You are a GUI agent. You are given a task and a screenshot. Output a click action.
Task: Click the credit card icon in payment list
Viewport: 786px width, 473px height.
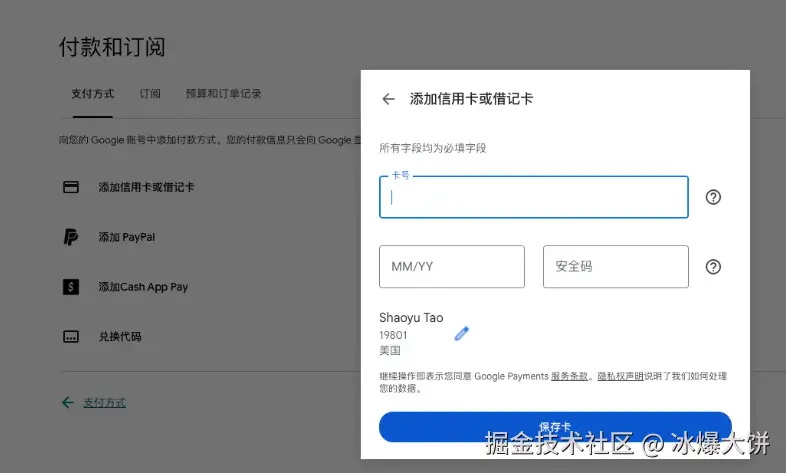[71, 187]
